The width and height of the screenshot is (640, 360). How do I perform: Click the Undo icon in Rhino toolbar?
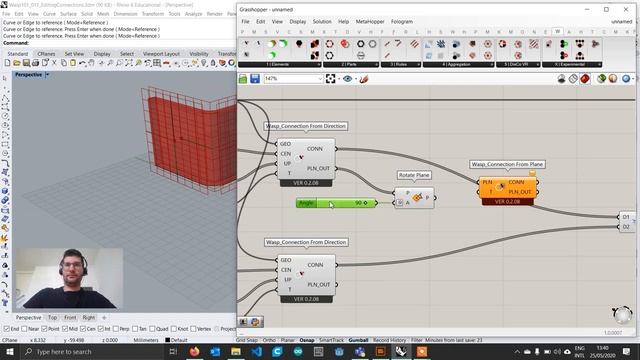point(82,63)
